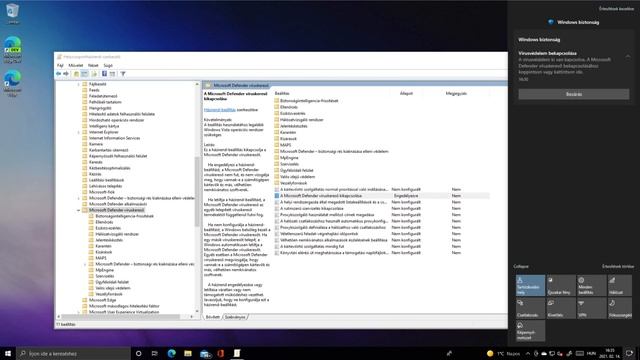
Task: Open the Csatlakozás quick action tile
Action: [x=530, y=308]
